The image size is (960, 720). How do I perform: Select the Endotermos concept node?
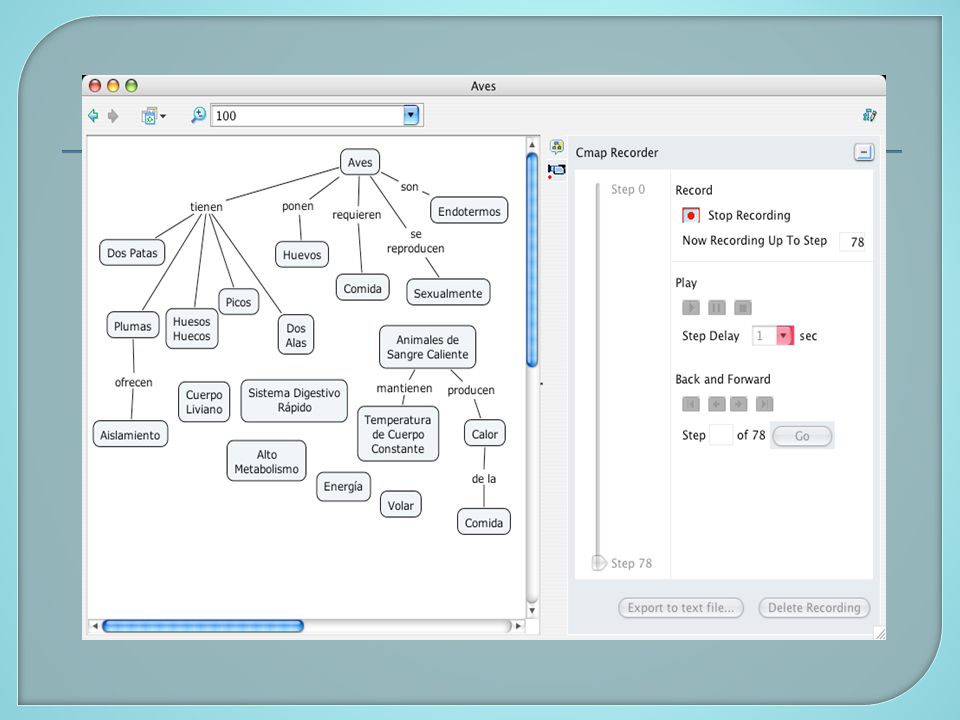[x=469, y=211]
